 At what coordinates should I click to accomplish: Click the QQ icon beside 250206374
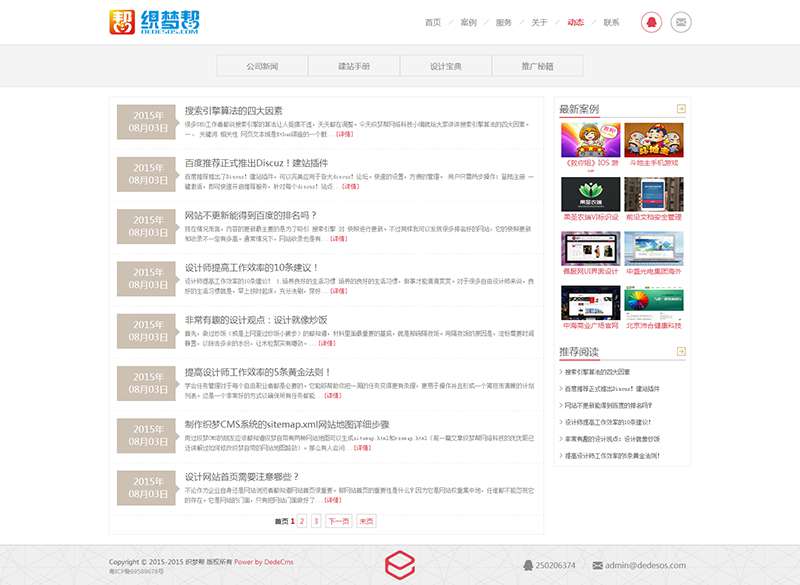528,565
